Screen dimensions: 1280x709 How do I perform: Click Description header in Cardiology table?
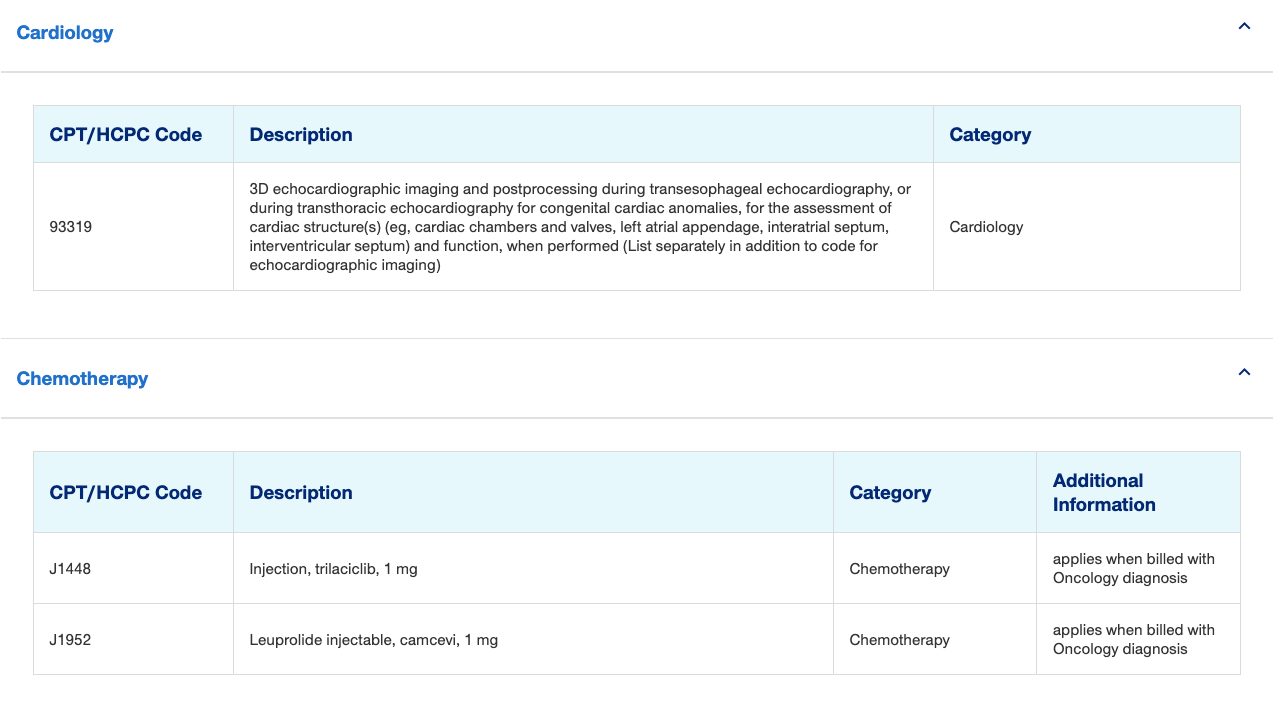[x=301, y=135]
